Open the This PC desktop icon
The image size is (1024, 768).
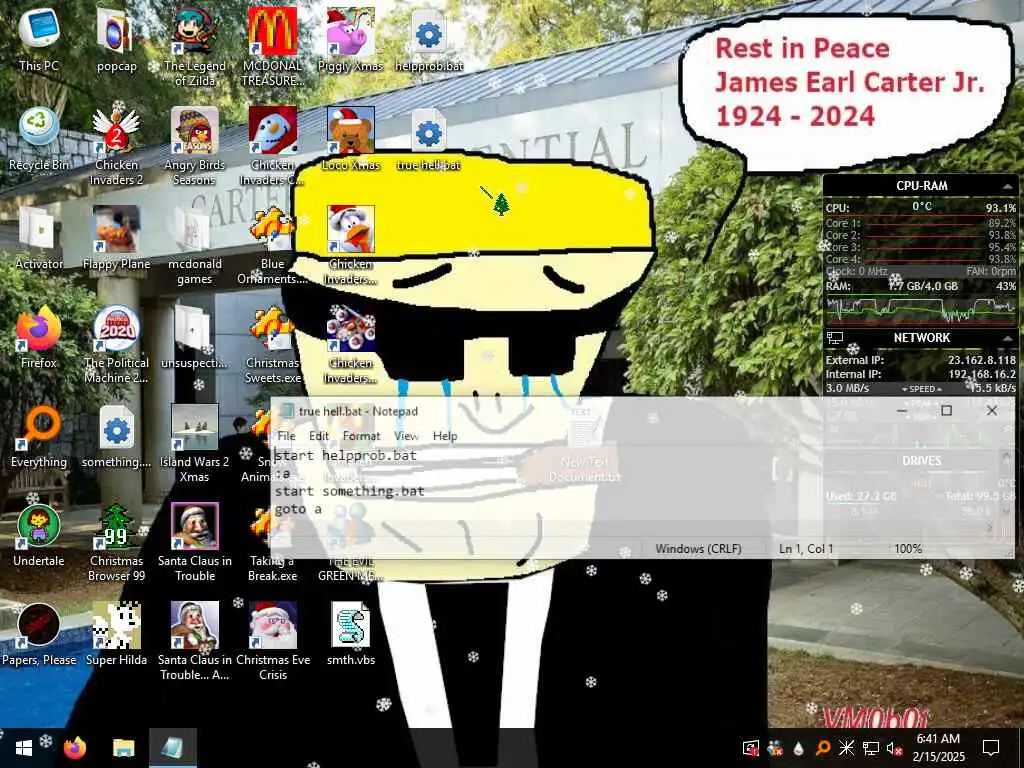tap(39, 39)
